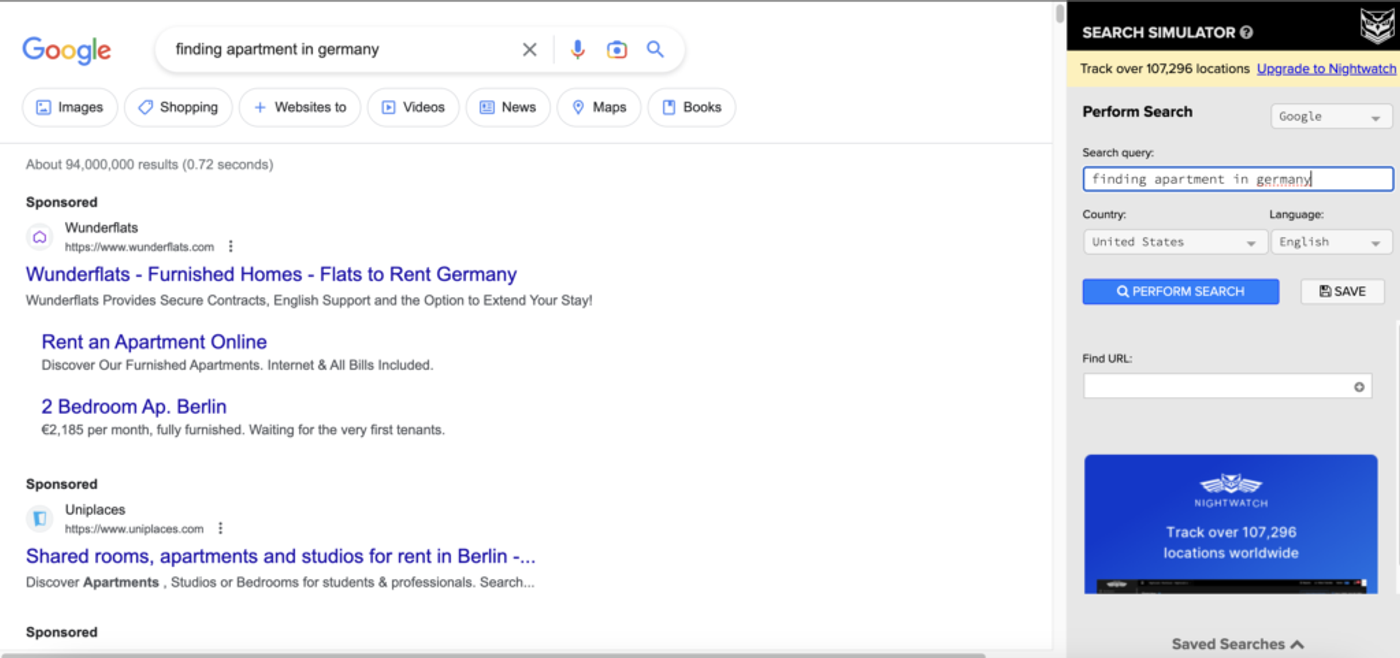Open the Country dropdown
The image size is (1400, 658).
[1174, 241]
